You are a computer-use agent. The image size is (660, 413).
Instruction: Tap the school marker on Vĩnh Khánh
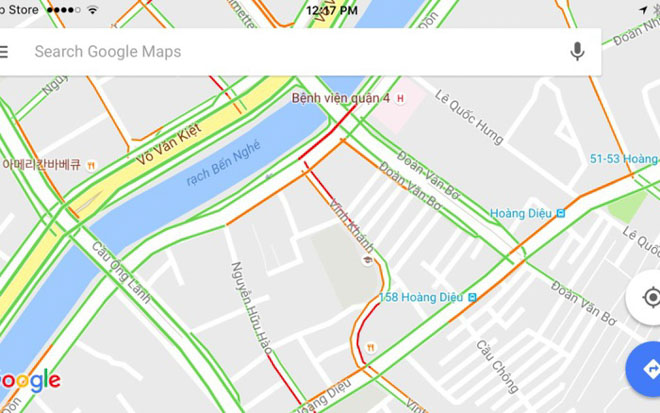coord(368,260)
